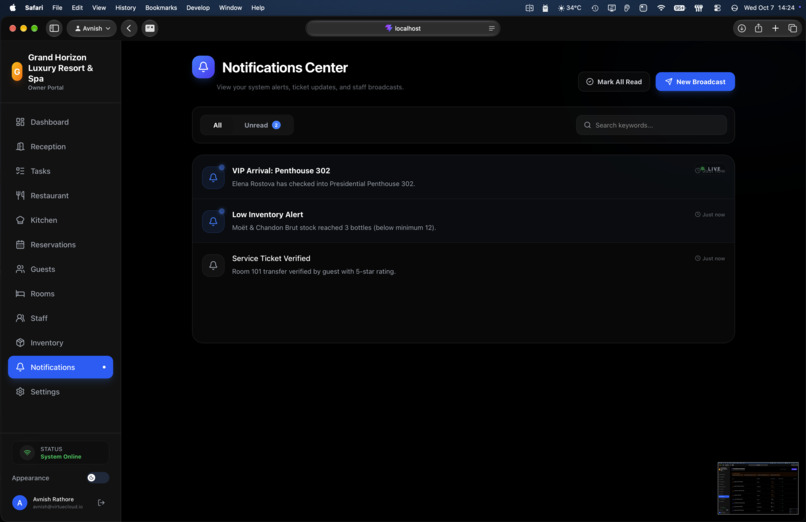Click the Unread count badge
Viewport: 806px width, 522px height.
[276, 125]
